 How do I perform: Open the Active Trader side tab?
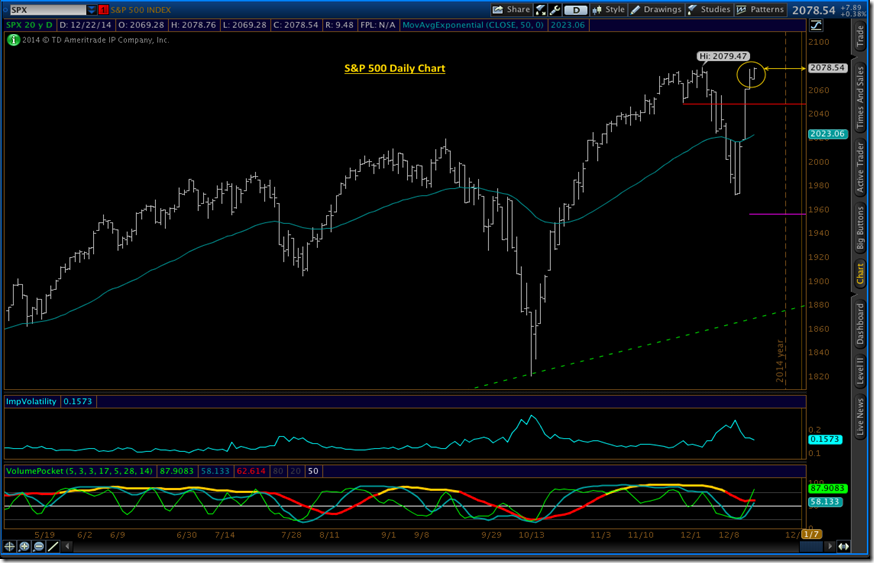860,168
